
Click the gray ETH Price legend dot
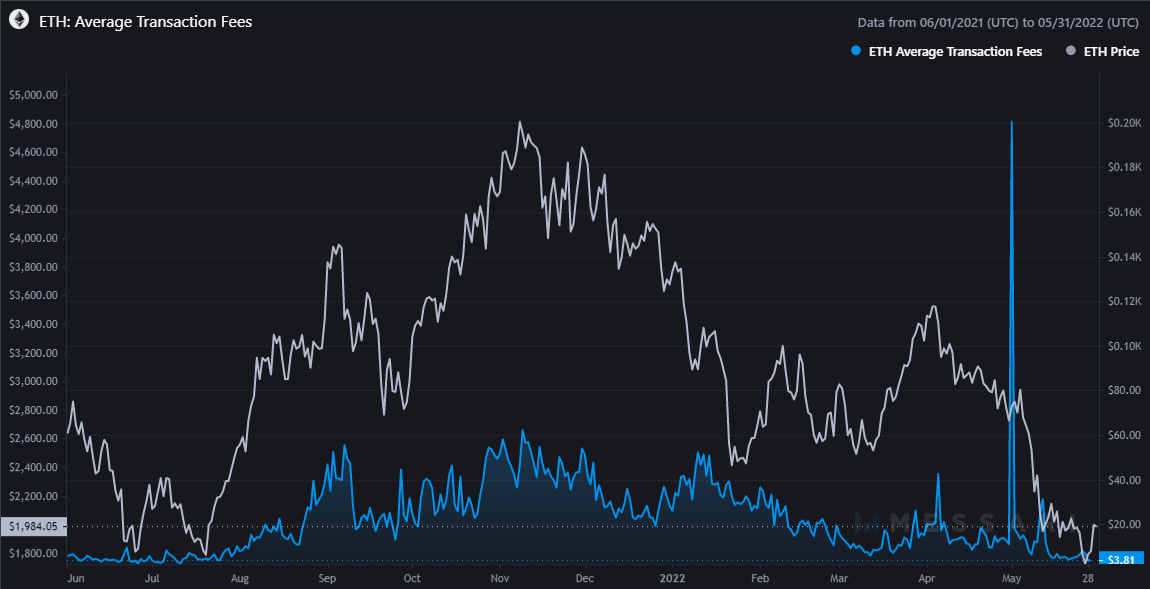tap(1069, 51)
